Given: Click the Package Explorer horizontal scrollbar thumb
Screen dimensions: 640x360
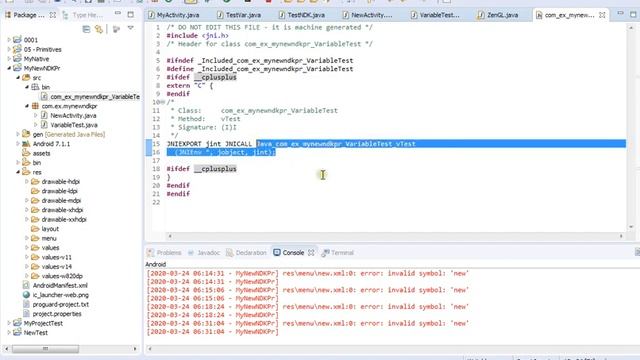Looking at the screenshot, I should click(x=45, y=349).
